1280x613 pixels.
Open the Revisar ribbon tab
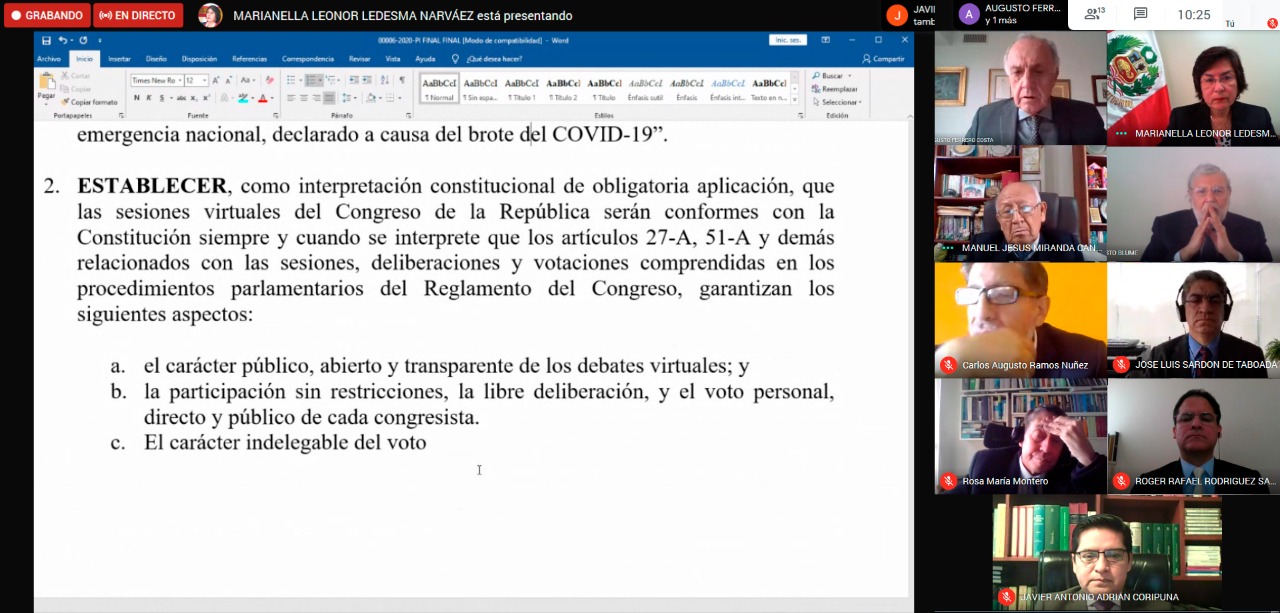[360, 59]
